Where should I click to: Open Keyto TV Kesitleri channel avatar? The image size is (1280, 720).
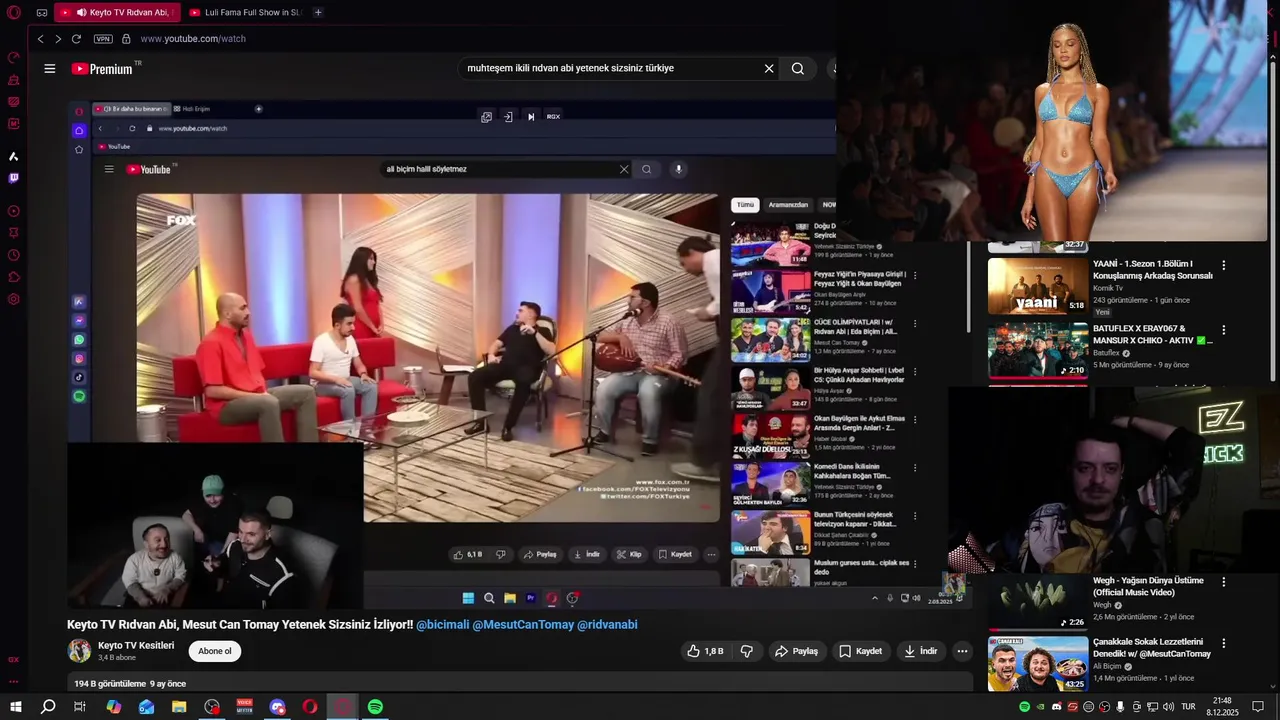79,651
